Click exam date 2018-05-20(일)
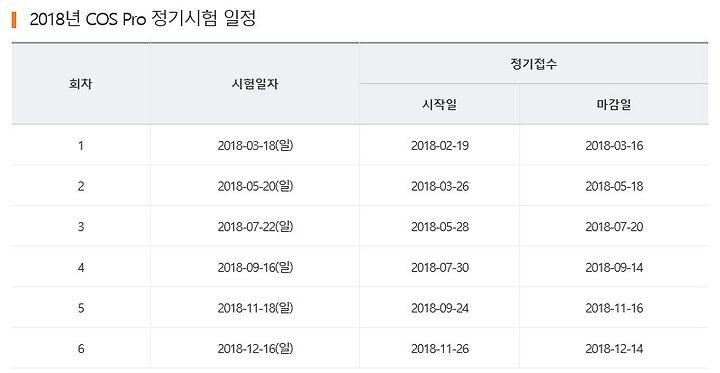This screenshot has width=720, height=373. tap(255, 186)
